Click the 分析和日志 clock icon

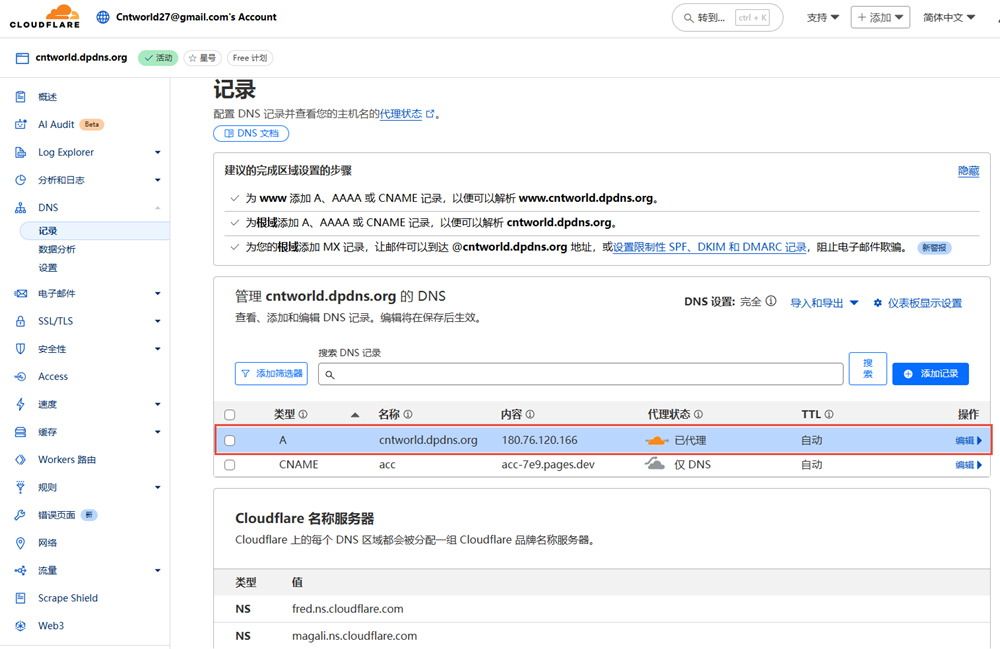pyautogui.click(x=20, y=180)
